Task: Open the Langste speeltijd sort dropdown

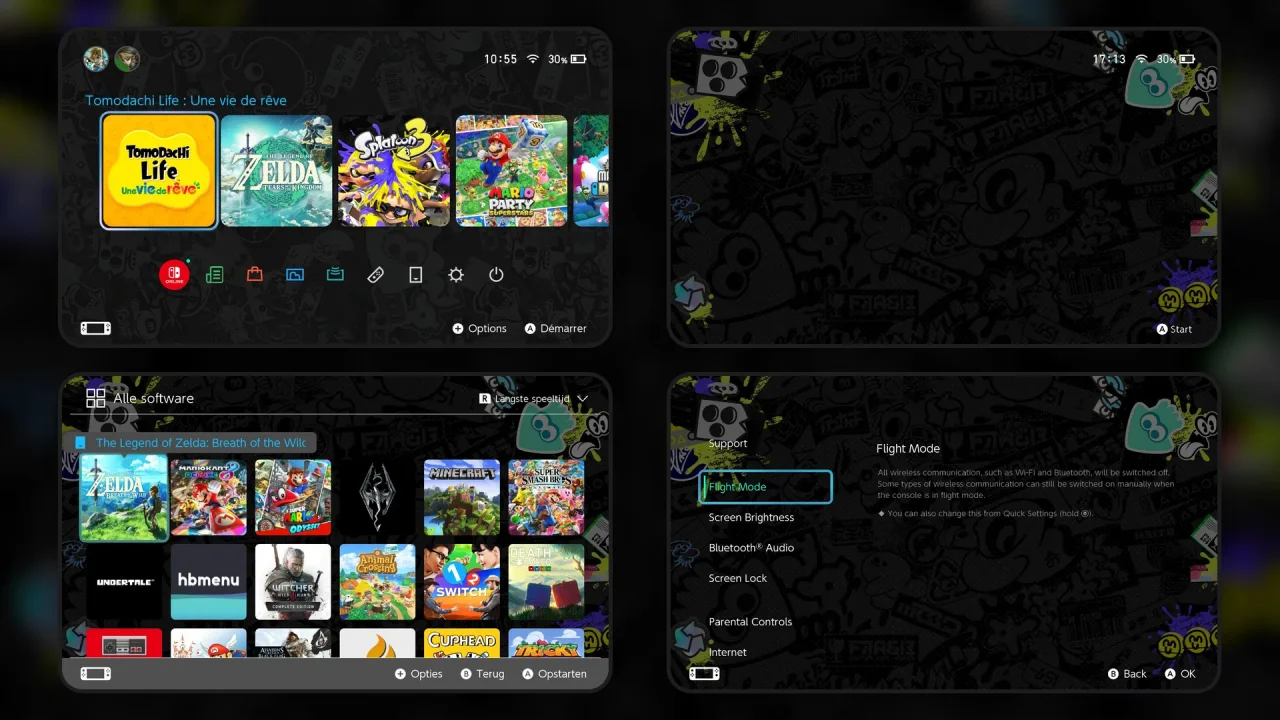Action: [533, 398]
